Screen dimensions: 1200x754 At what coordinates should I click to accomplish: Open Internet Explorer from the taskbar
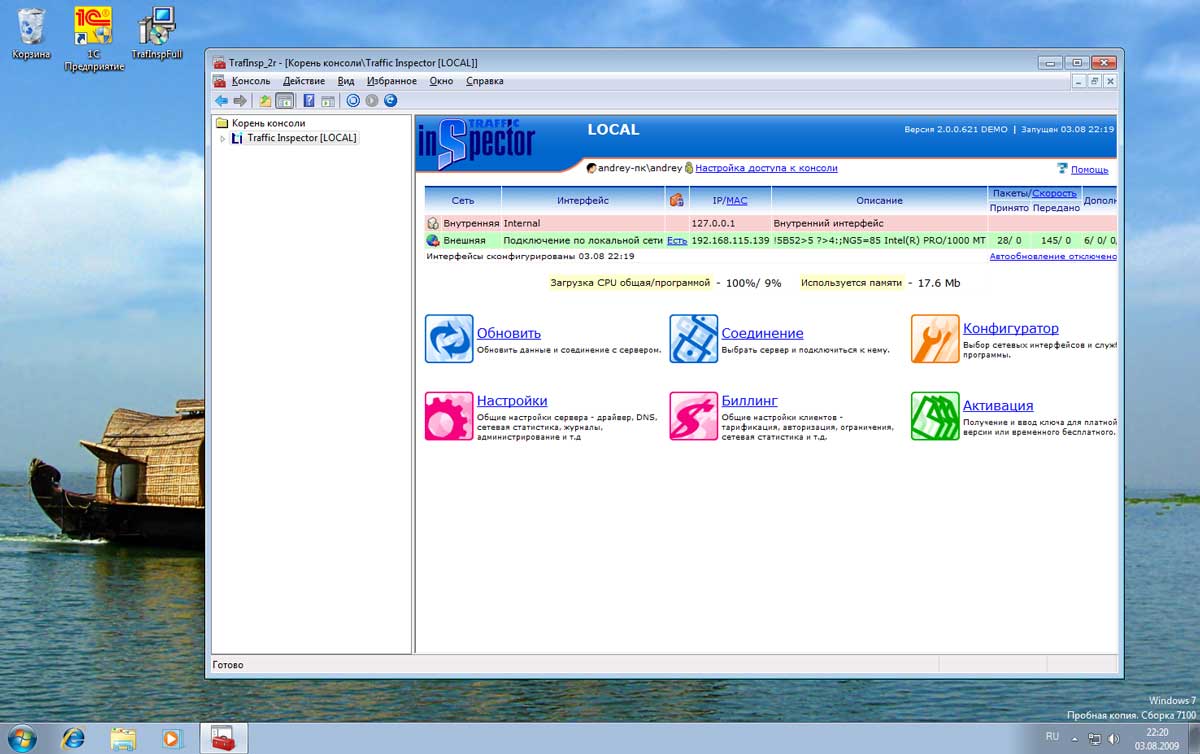[73, 738]
